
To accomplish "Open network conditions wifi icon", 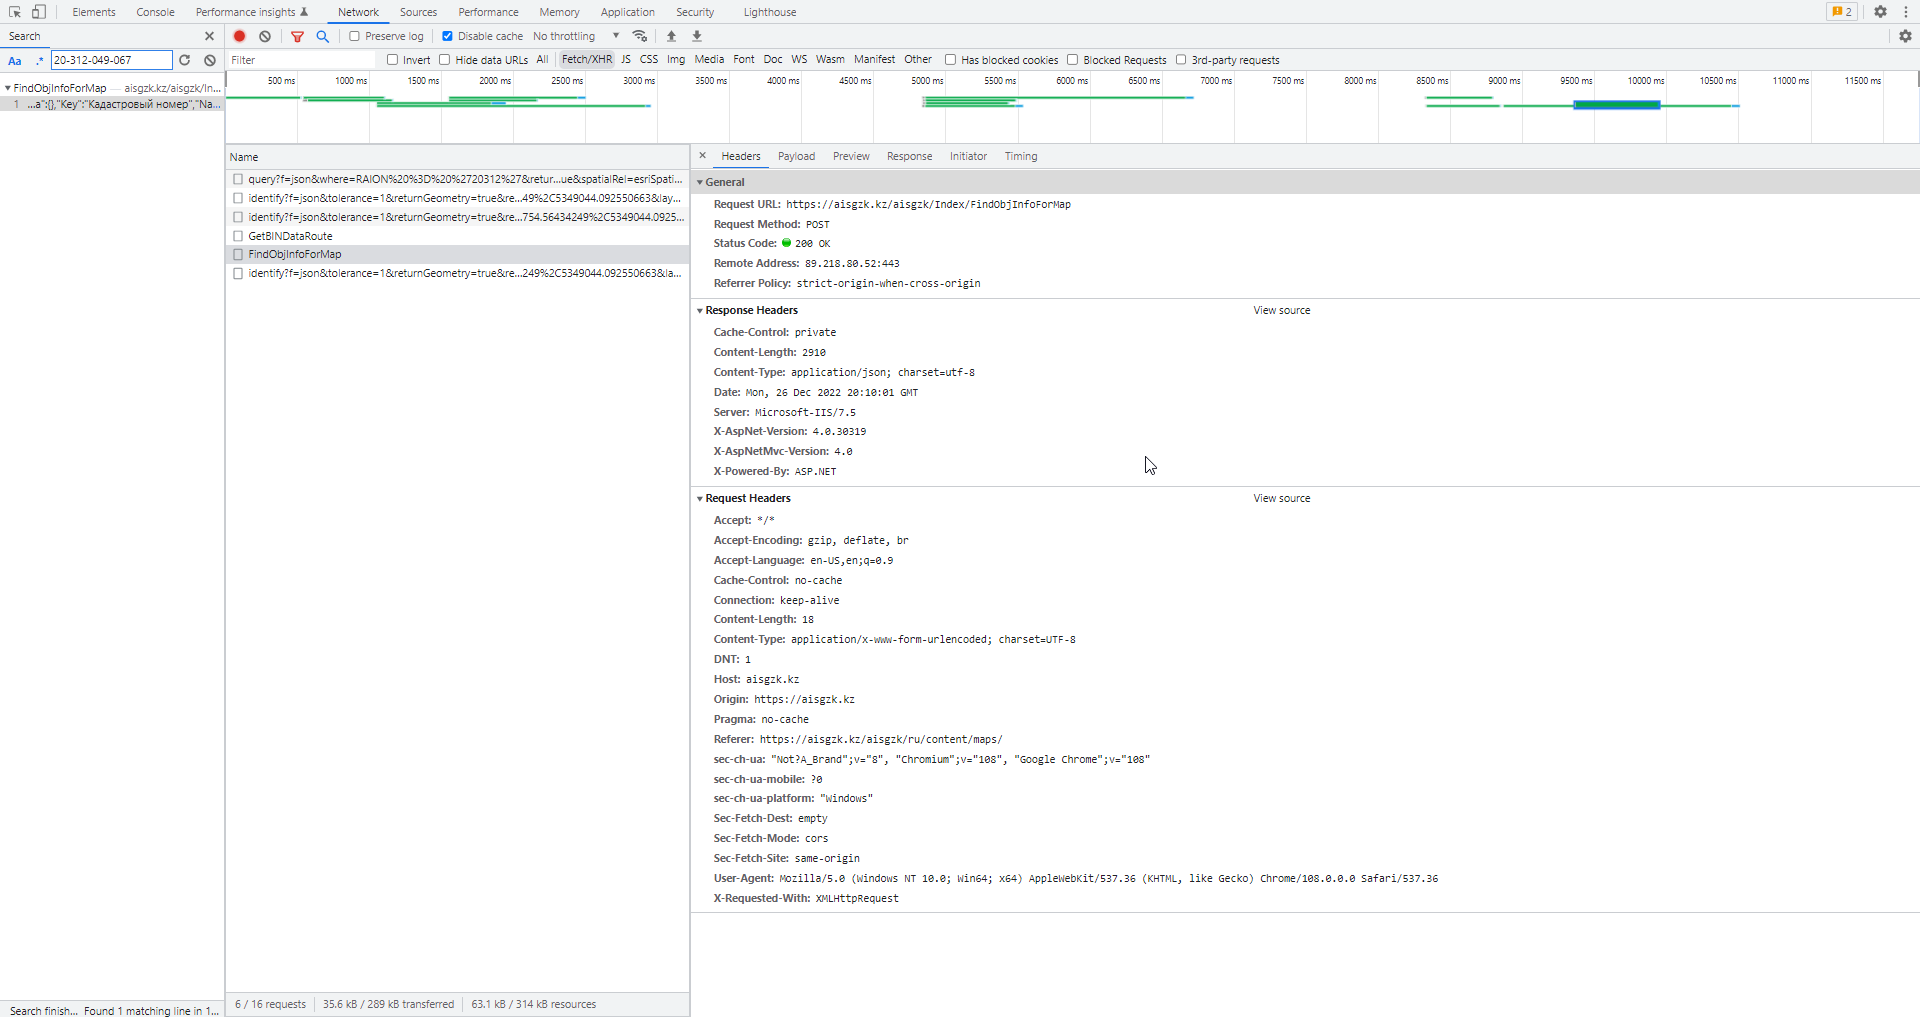I will tap(640, 36).
